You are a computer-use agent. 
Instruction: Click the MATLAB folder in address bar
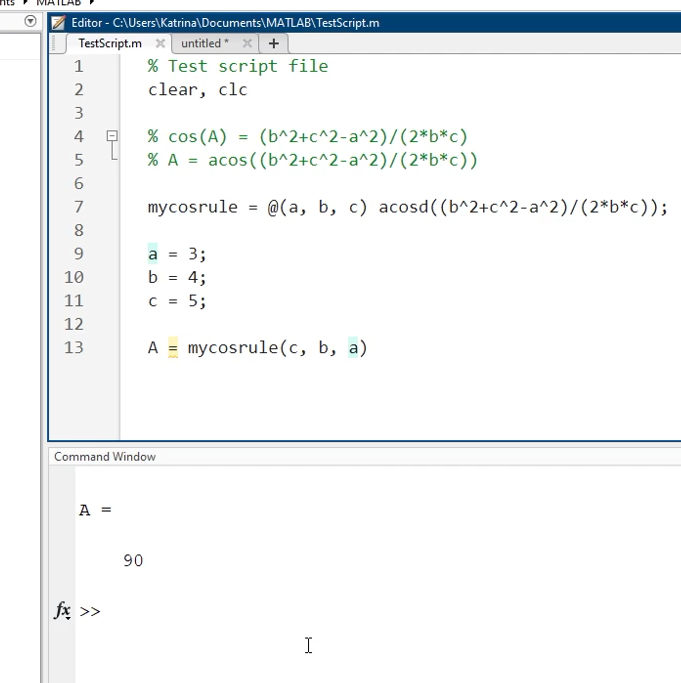[x=58, y=3]
